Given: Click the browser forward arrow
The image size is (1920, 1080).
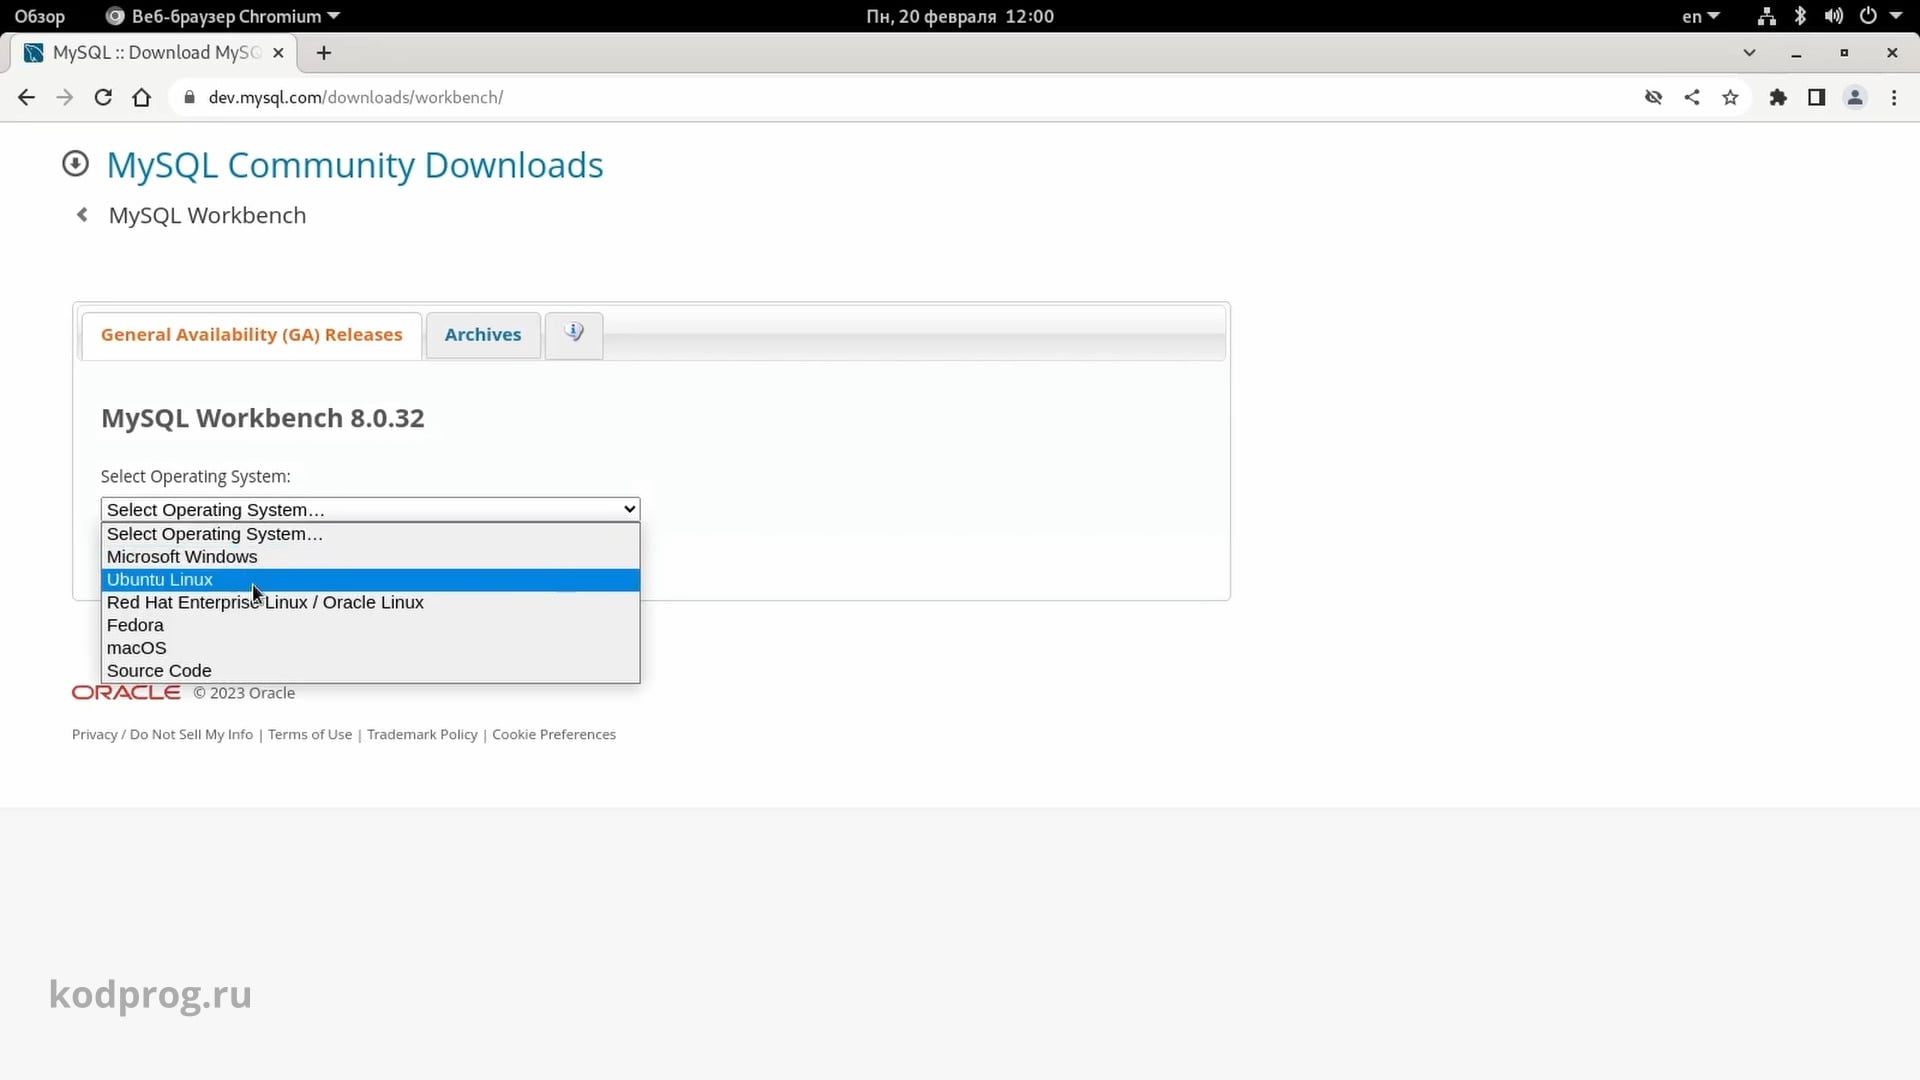Looking at the screenshot, I should click(65, 97).
